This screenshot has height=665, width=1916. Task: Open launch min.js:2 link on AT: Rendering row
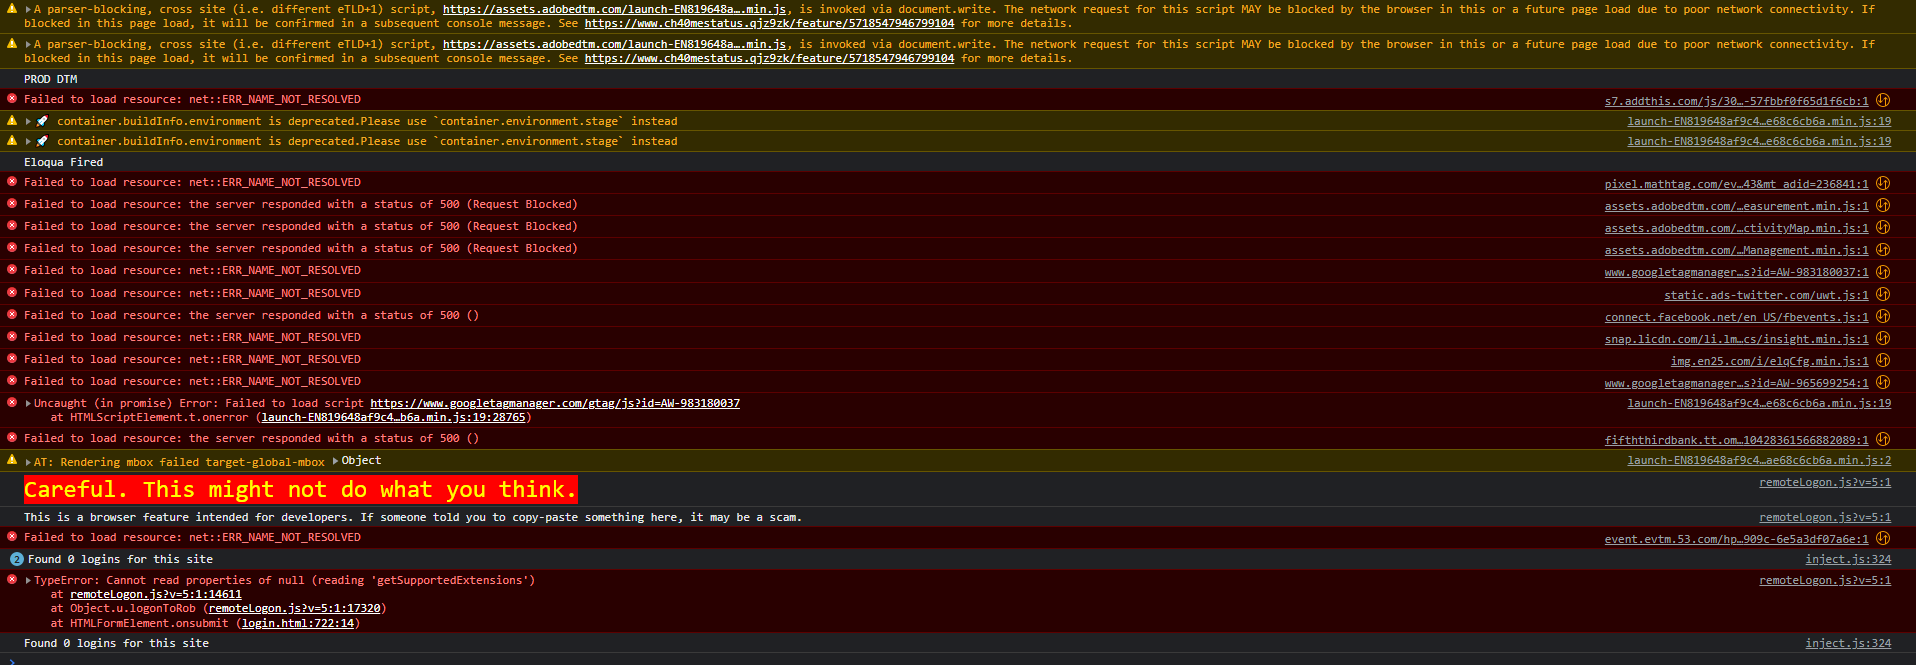coord(1759,460)
